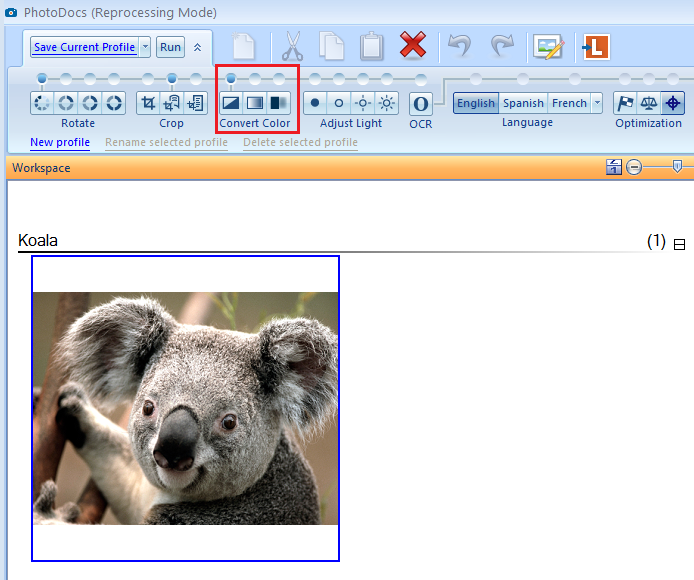Toggle French OCR language
The width and height of the screenshot is (694, 580).
point(569,103)
